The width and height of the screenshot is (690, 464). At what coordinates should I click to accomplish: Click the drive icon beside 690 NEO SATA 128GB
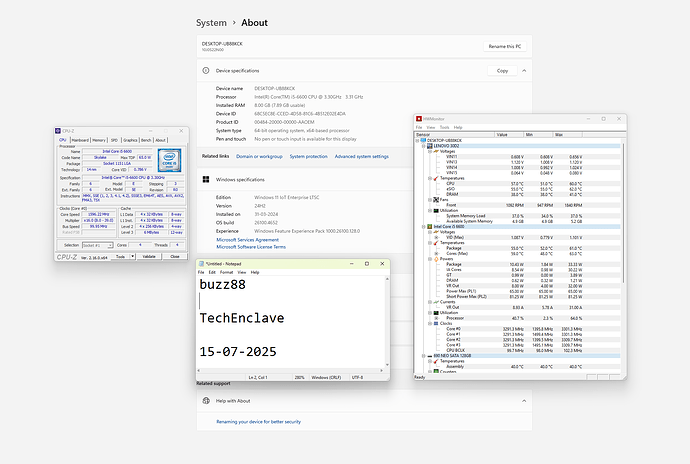point(430,356)
